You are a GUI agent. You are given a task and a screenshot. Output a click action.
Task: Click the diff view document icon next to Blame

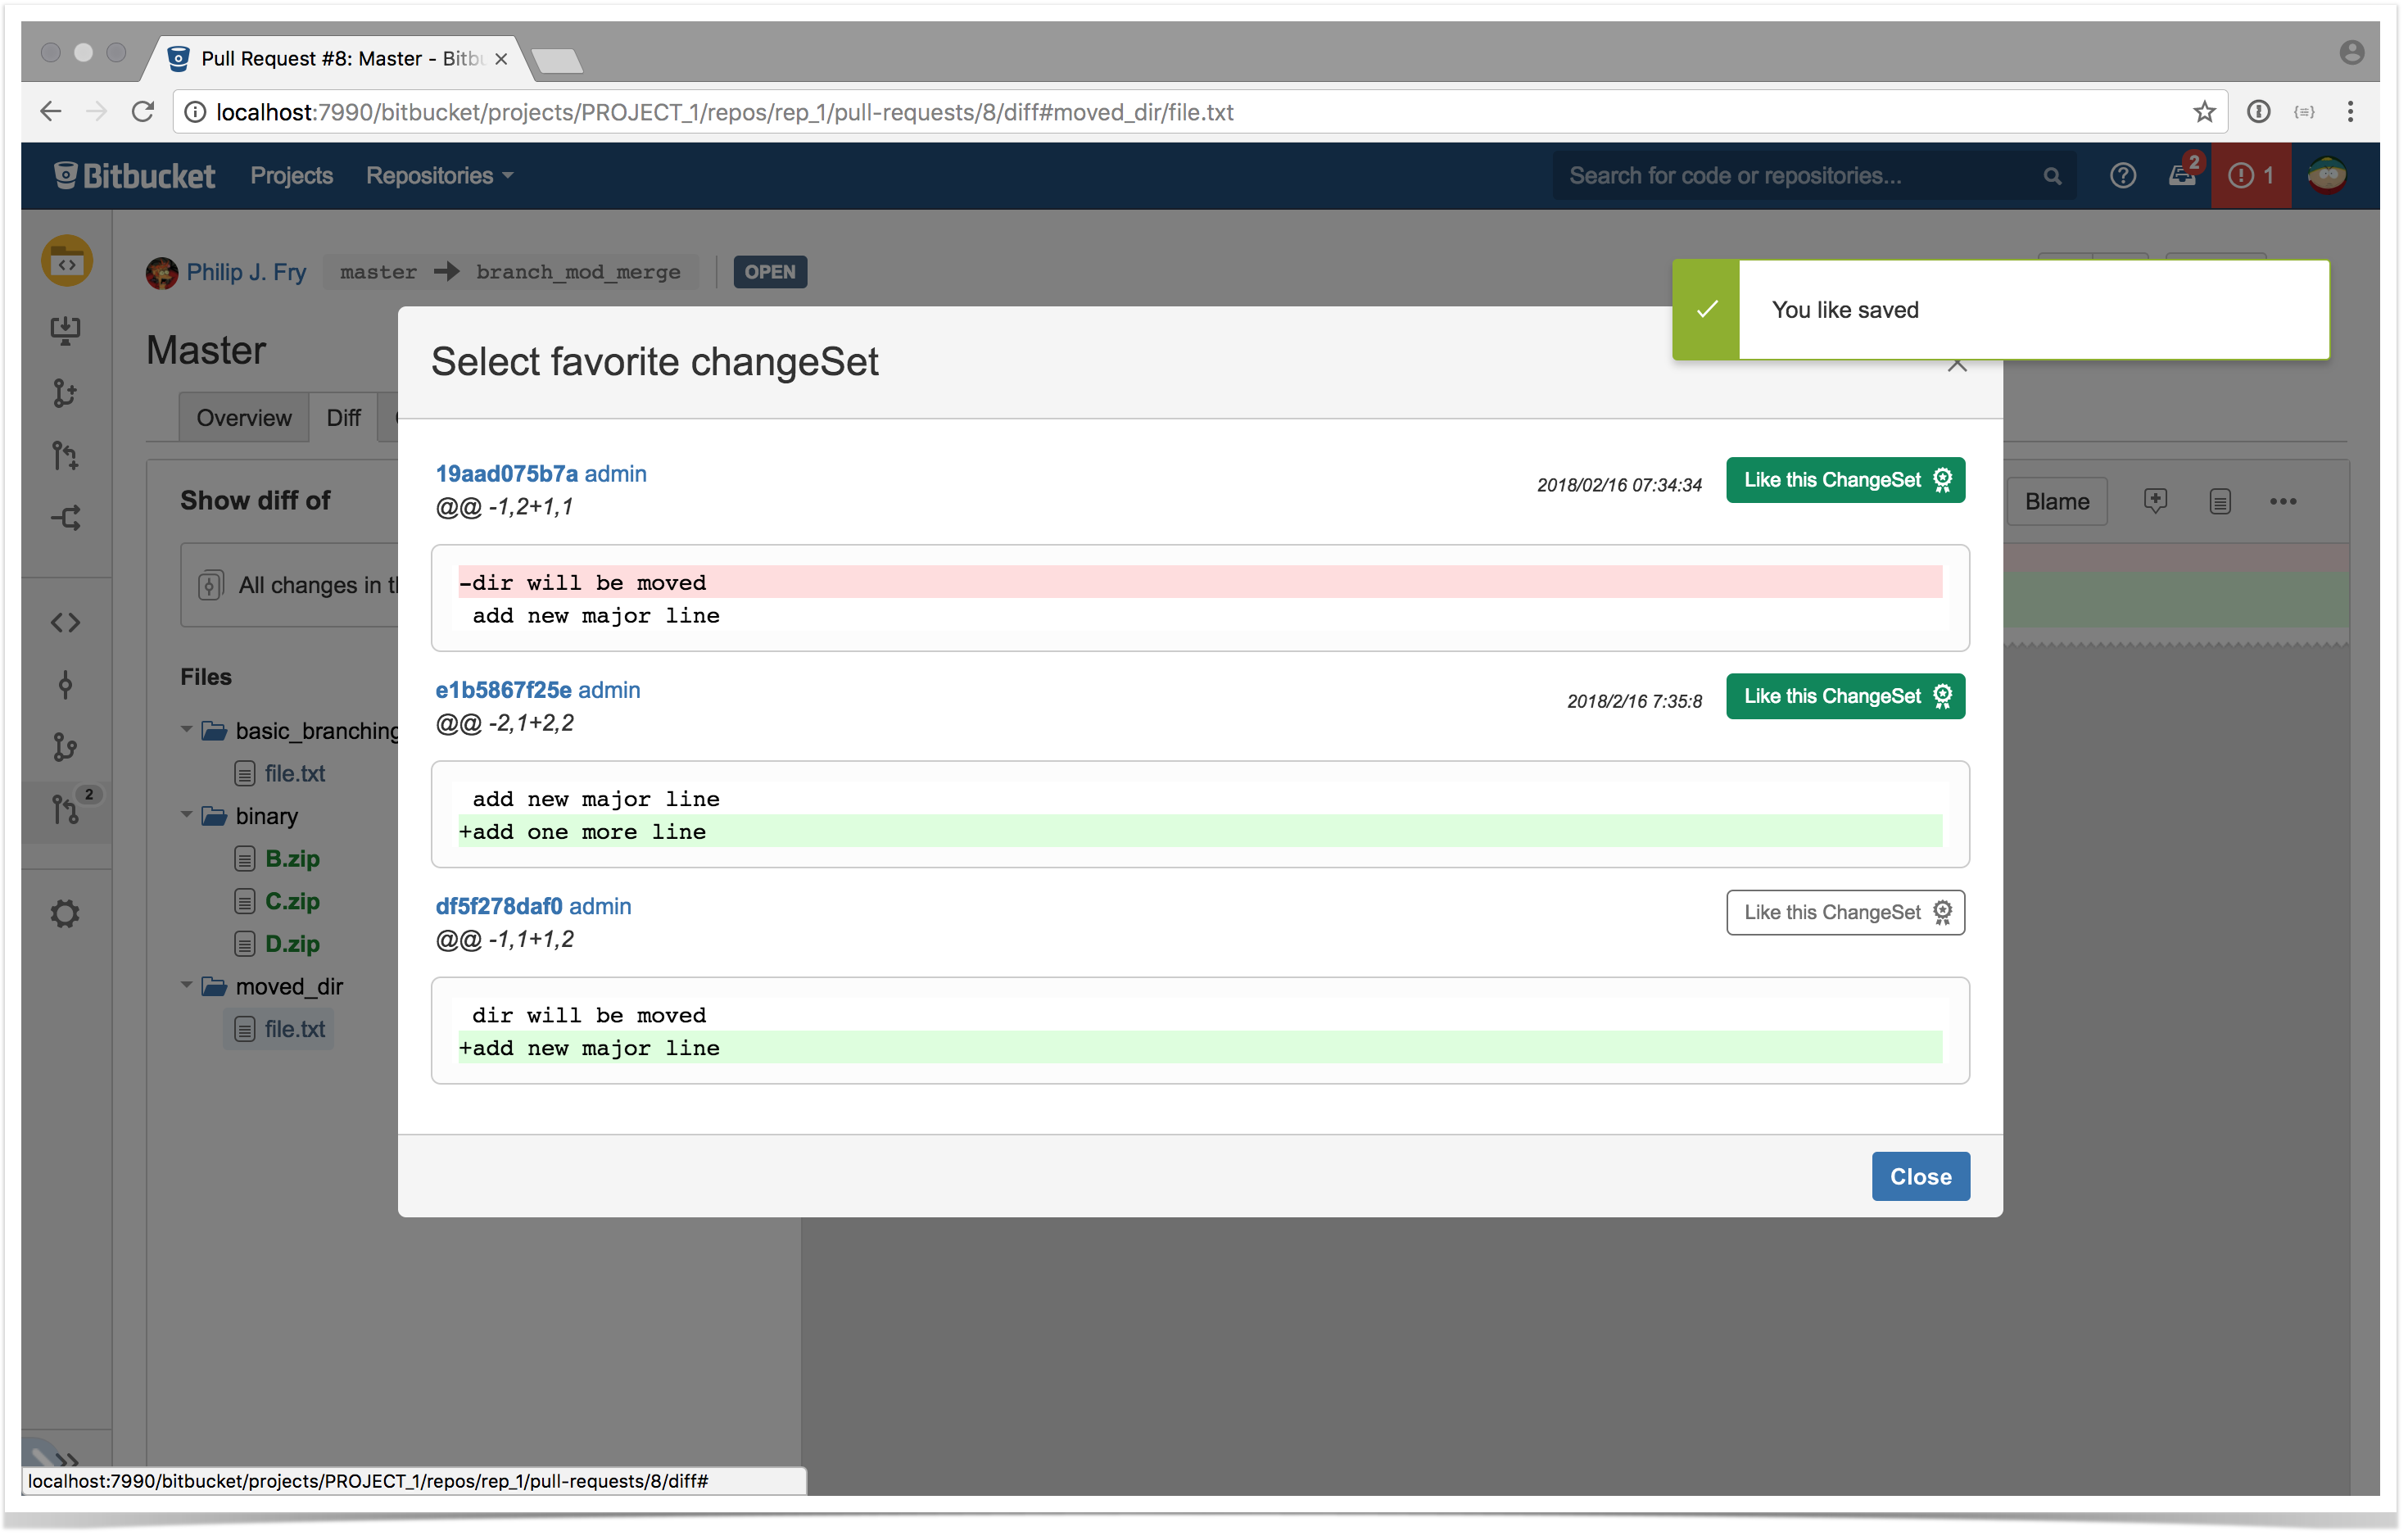2220,502
